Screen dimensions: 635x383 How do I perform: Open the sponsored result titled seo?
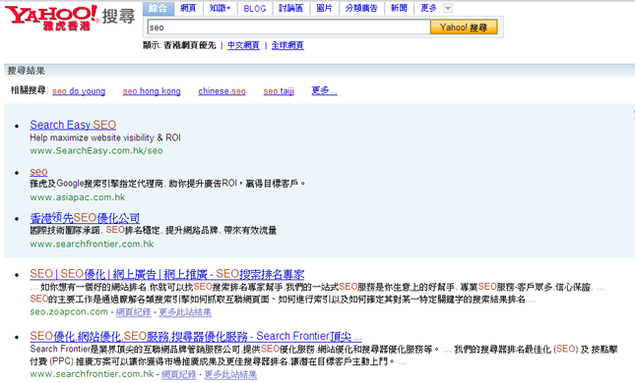click(x=38, y=172)
